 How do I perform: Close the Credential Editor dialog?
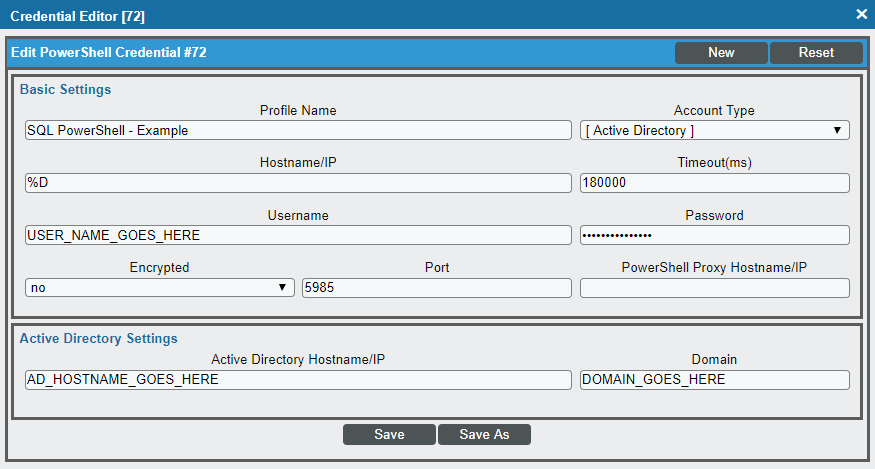pos(862,15)
